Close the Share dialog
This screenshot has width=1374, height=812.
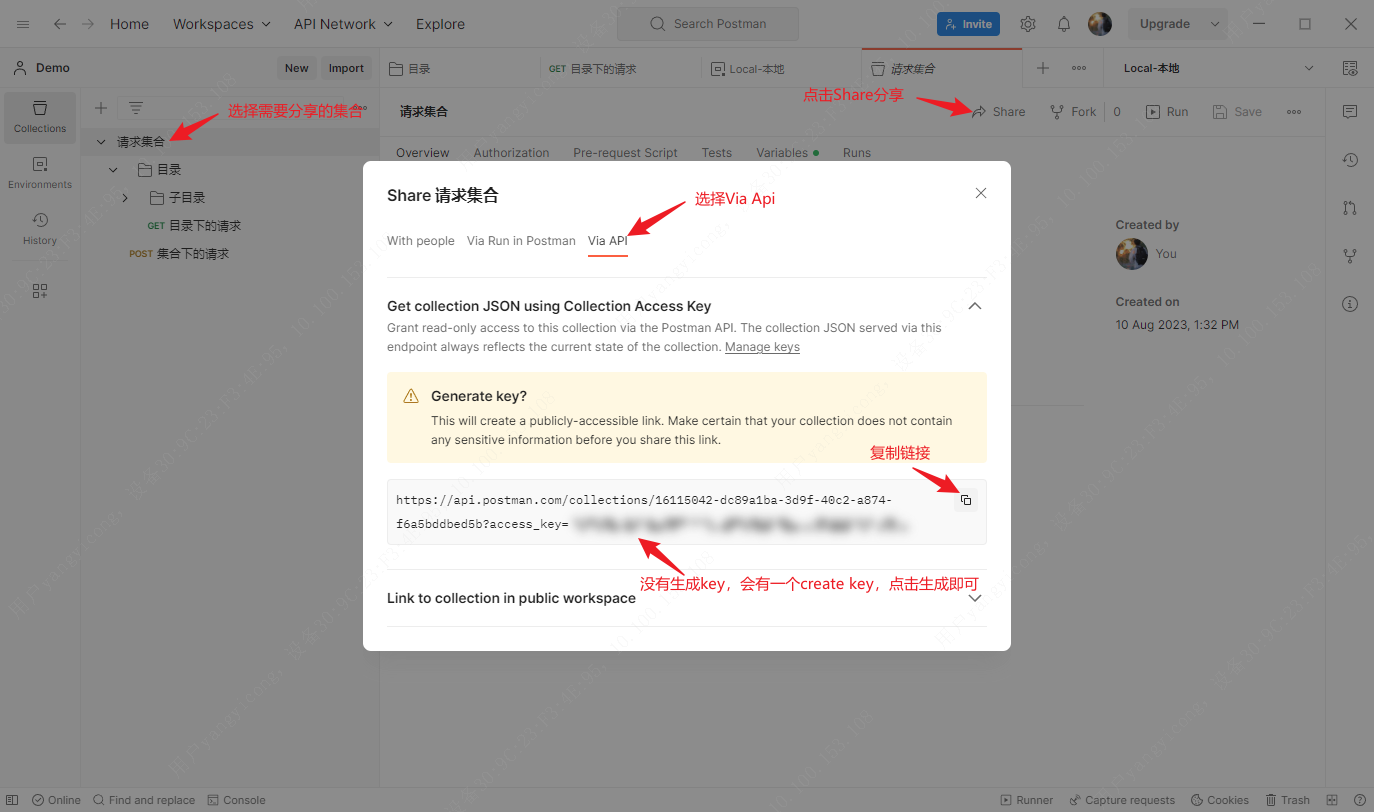(x=981, y=193)
